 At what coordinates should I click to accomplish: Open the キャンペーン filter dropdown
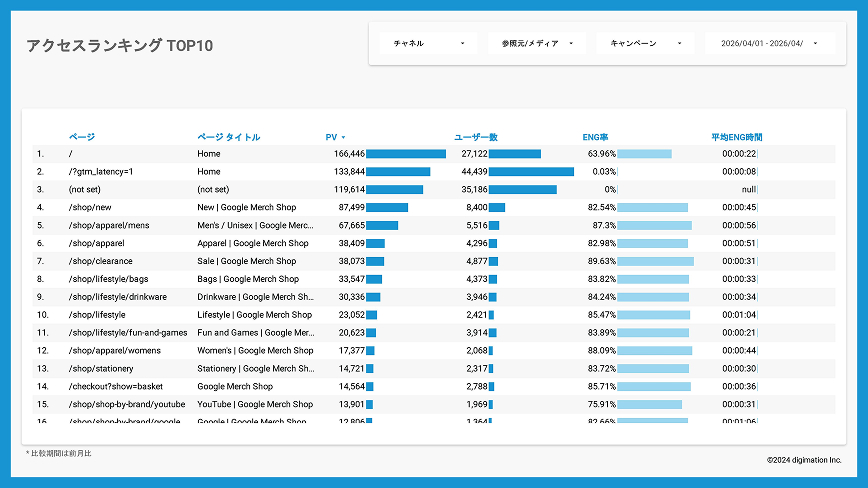645,43
